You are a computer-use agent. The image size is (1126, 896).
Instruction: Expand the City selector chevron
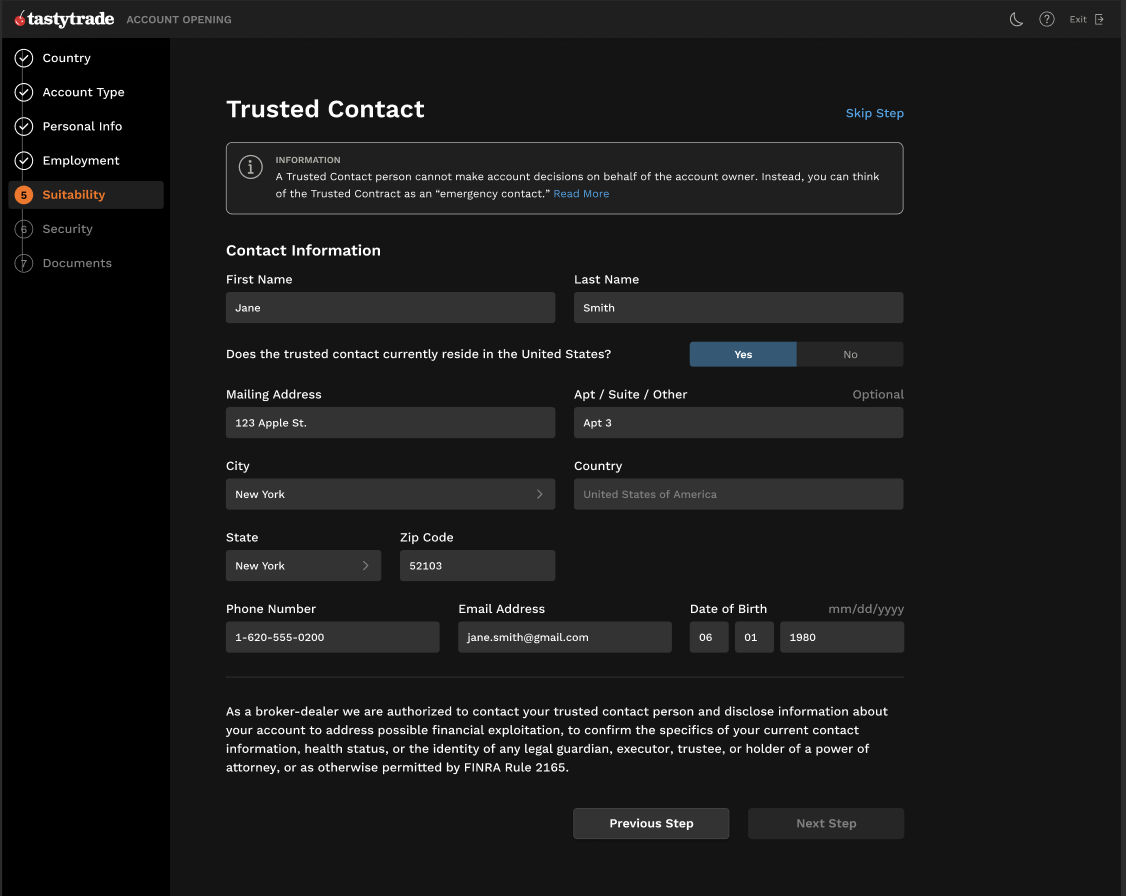(x=539, y=495)
